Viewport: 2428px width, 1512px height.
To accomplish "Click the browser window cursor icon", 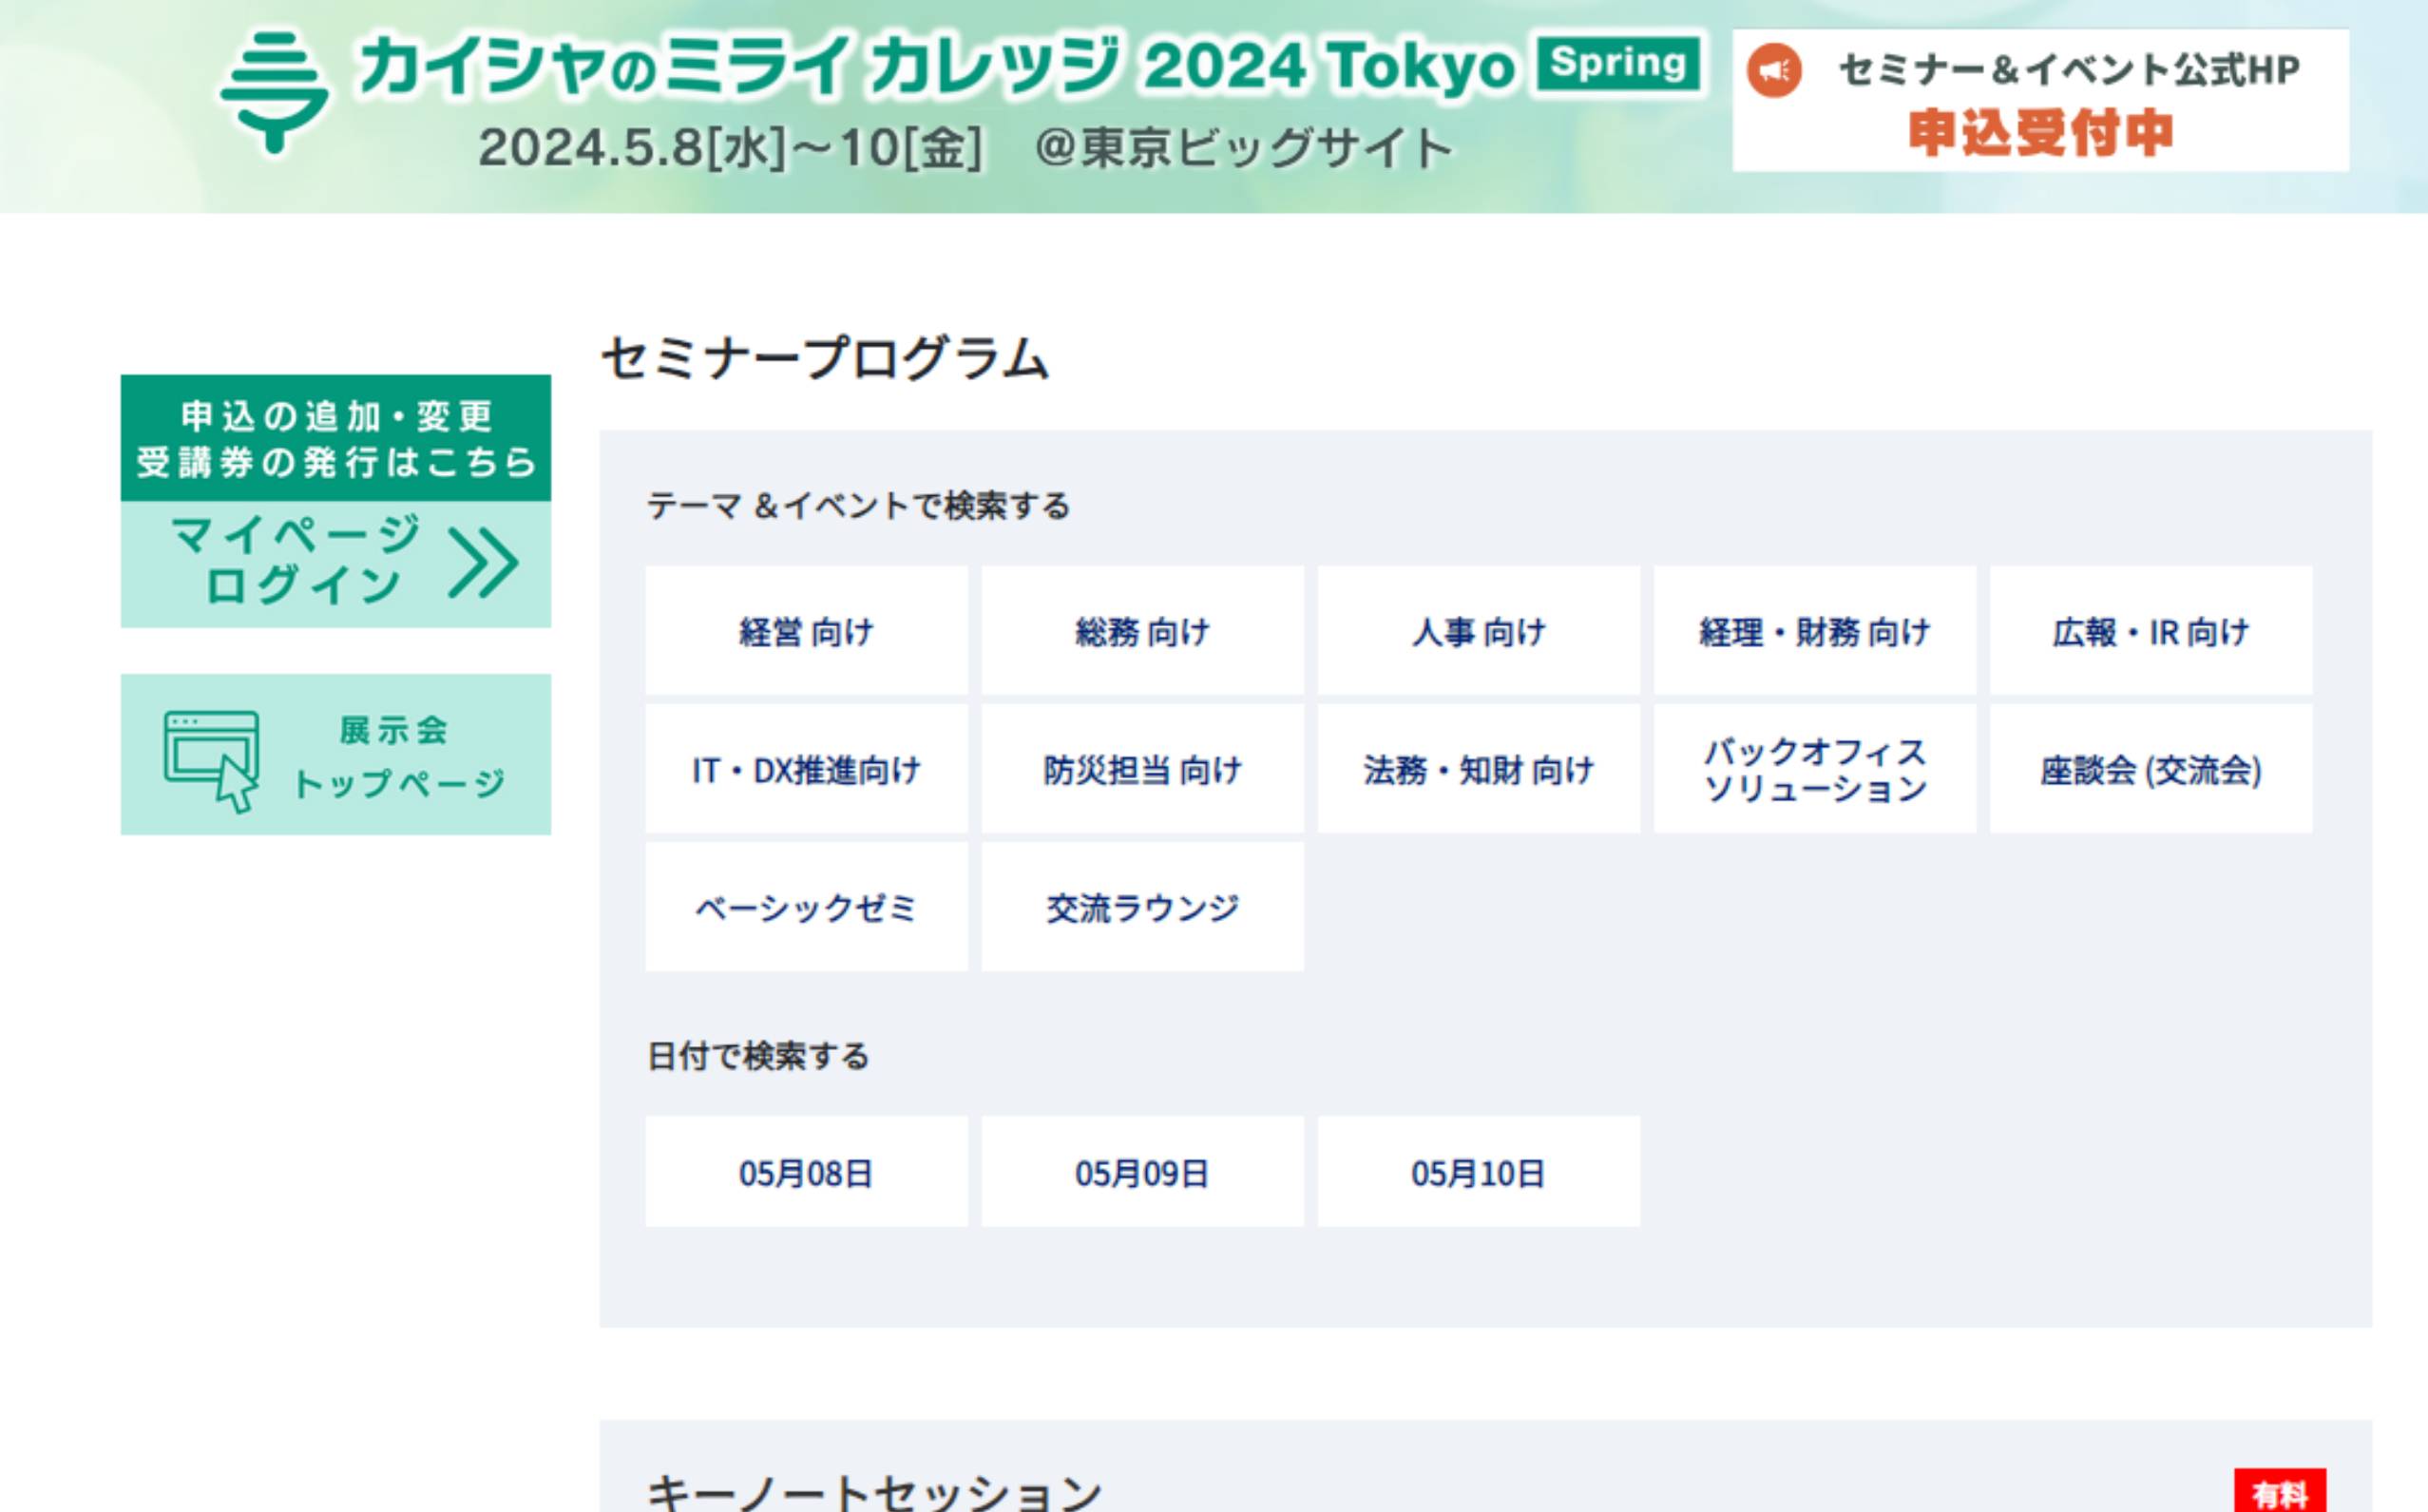I will 212,760.
